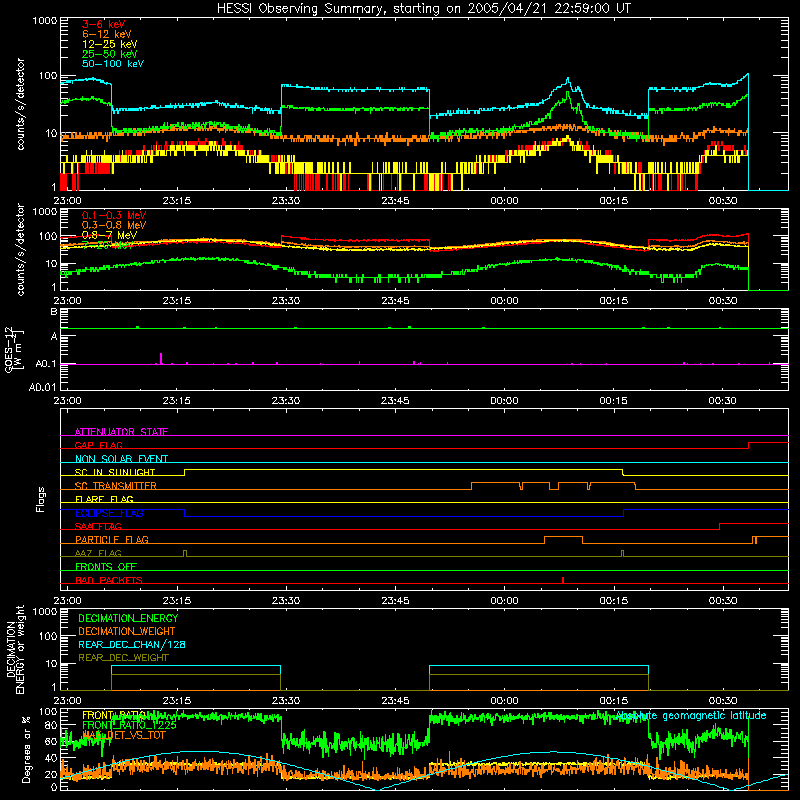
Task: Select the cyan 50-100 keV legend label
Action: (x=113, y=64)
